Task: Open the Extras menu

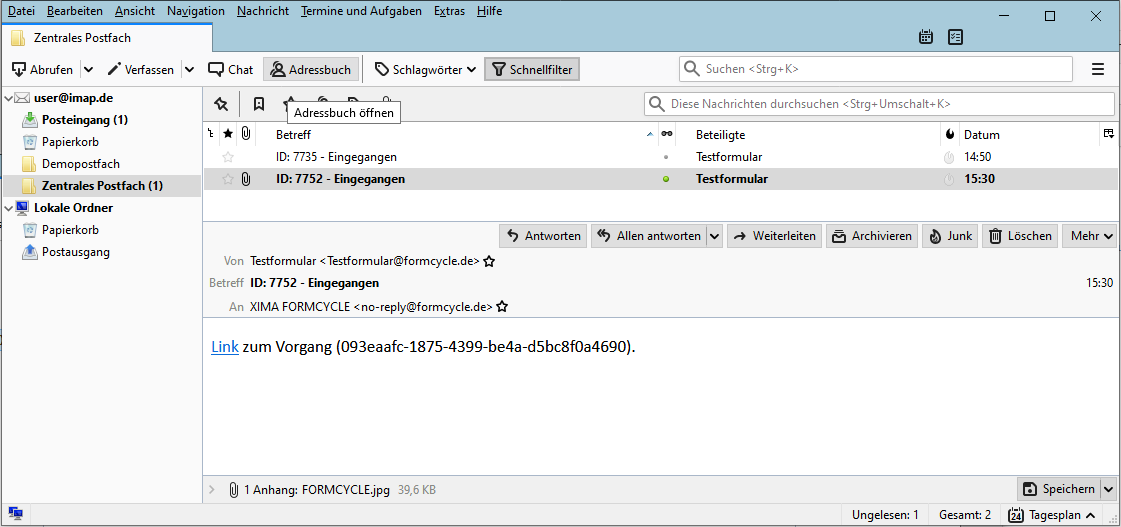Action: pos(450,11)
